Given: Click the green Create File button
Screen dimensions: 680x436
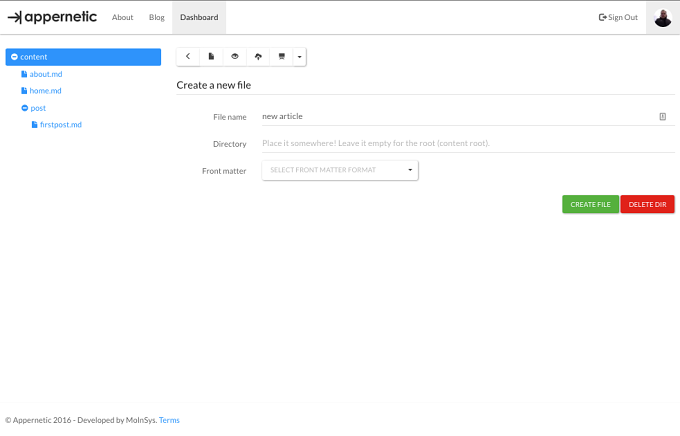Looking at the screenshot, I should (590, 204).
